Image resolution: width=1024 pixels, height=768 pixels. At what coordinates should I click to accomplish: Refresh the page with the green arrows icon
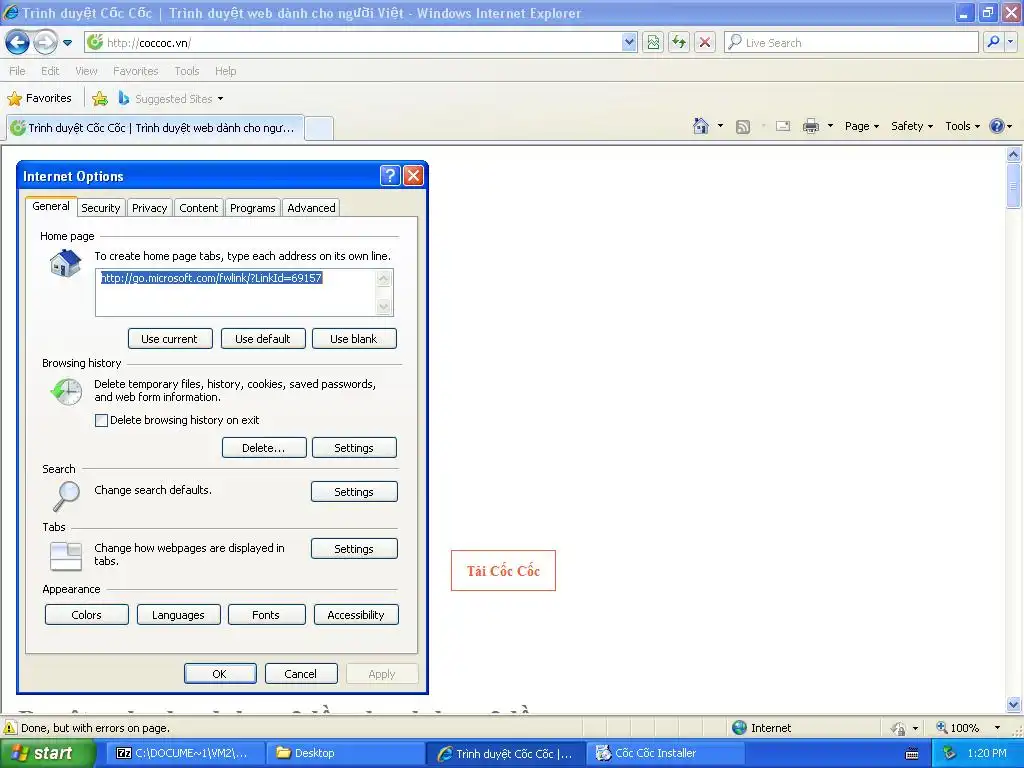click(x=679, y=43)
